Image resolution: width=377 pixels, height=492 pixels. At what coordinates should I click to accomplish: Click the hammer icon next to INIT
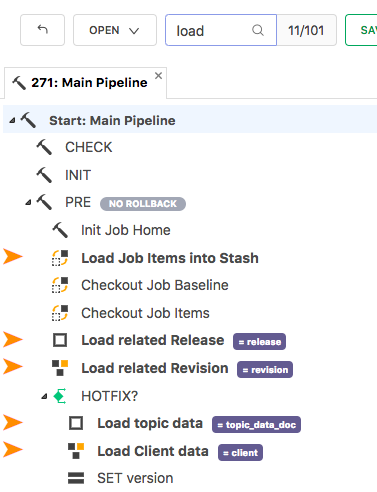pos(44,175)
